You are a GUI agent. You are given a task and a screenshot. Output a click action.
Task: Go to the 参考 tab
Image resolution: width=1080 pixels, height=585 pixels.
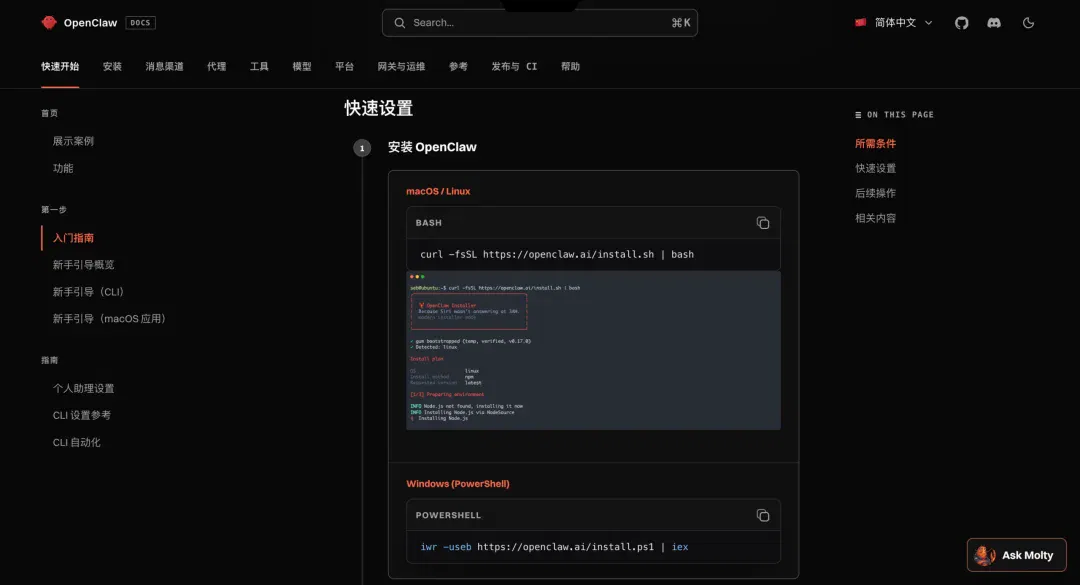[458, 66]
